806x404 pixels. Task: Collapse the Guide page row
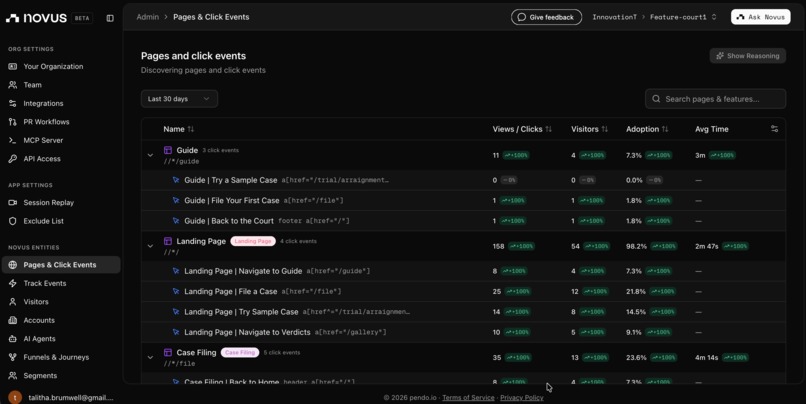coord(150,155)
